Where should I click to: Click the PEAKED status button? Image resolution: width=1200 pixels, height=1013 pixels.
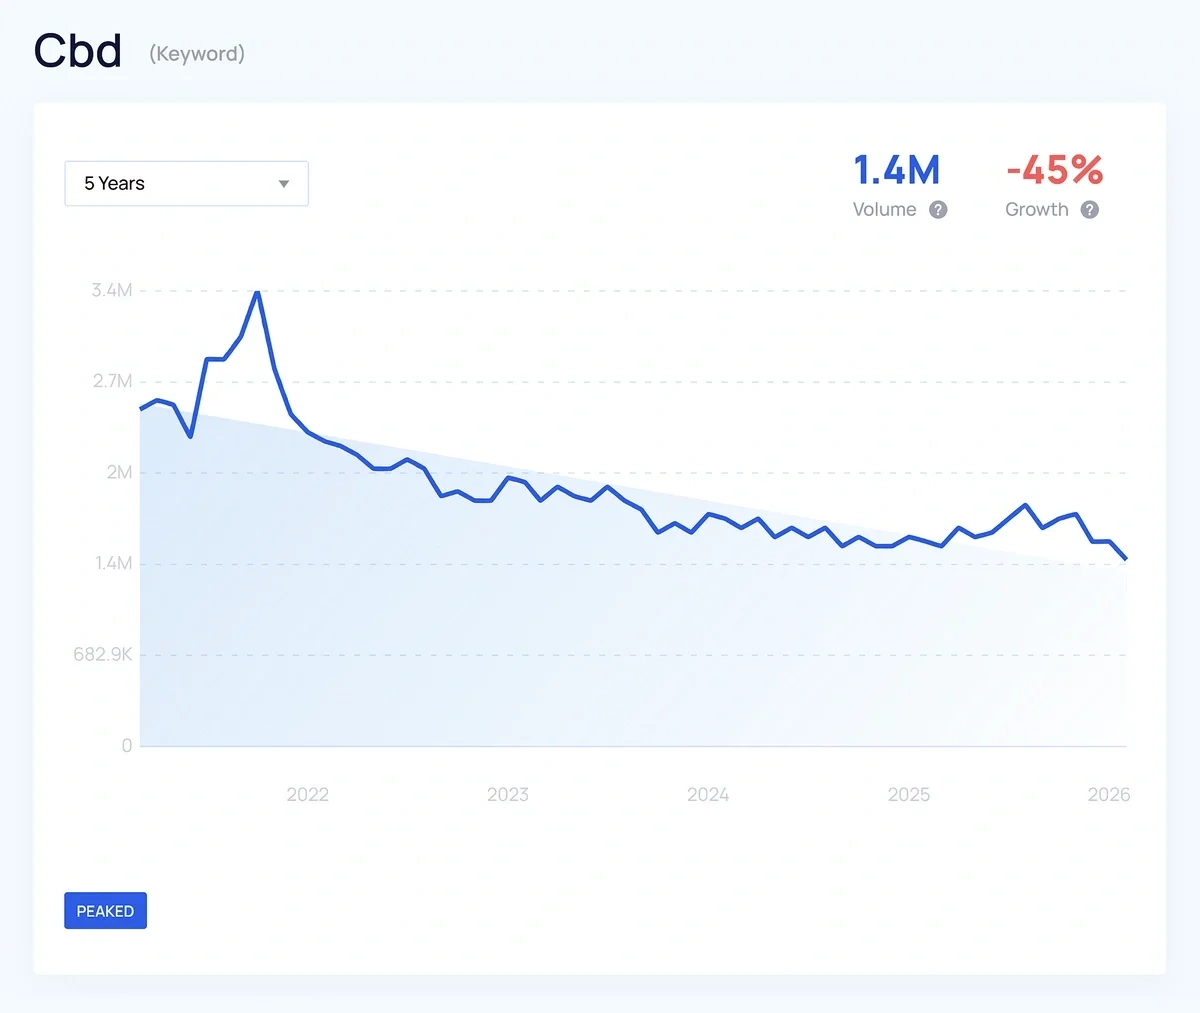105,910
